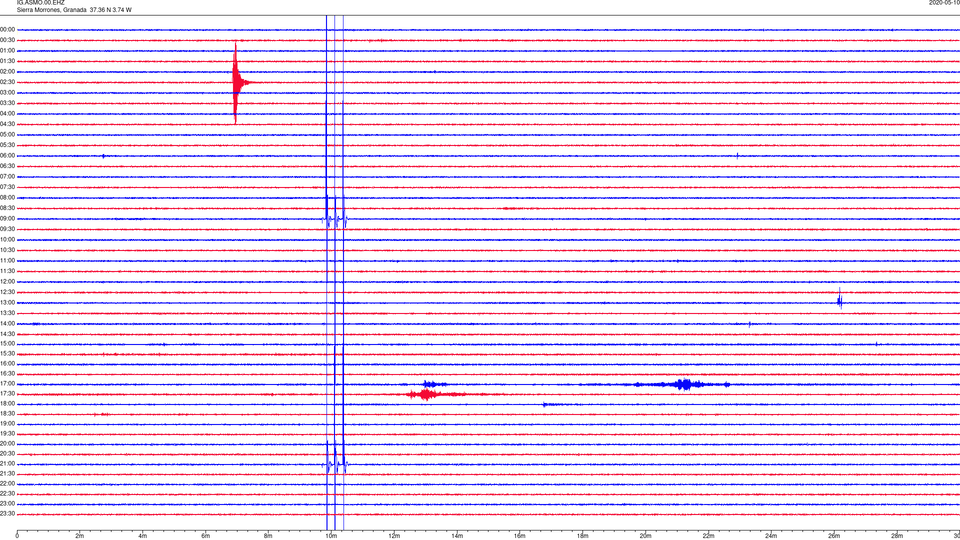Click the 11:00 time label
The image size is (960, 540).
tap(7, 261)
